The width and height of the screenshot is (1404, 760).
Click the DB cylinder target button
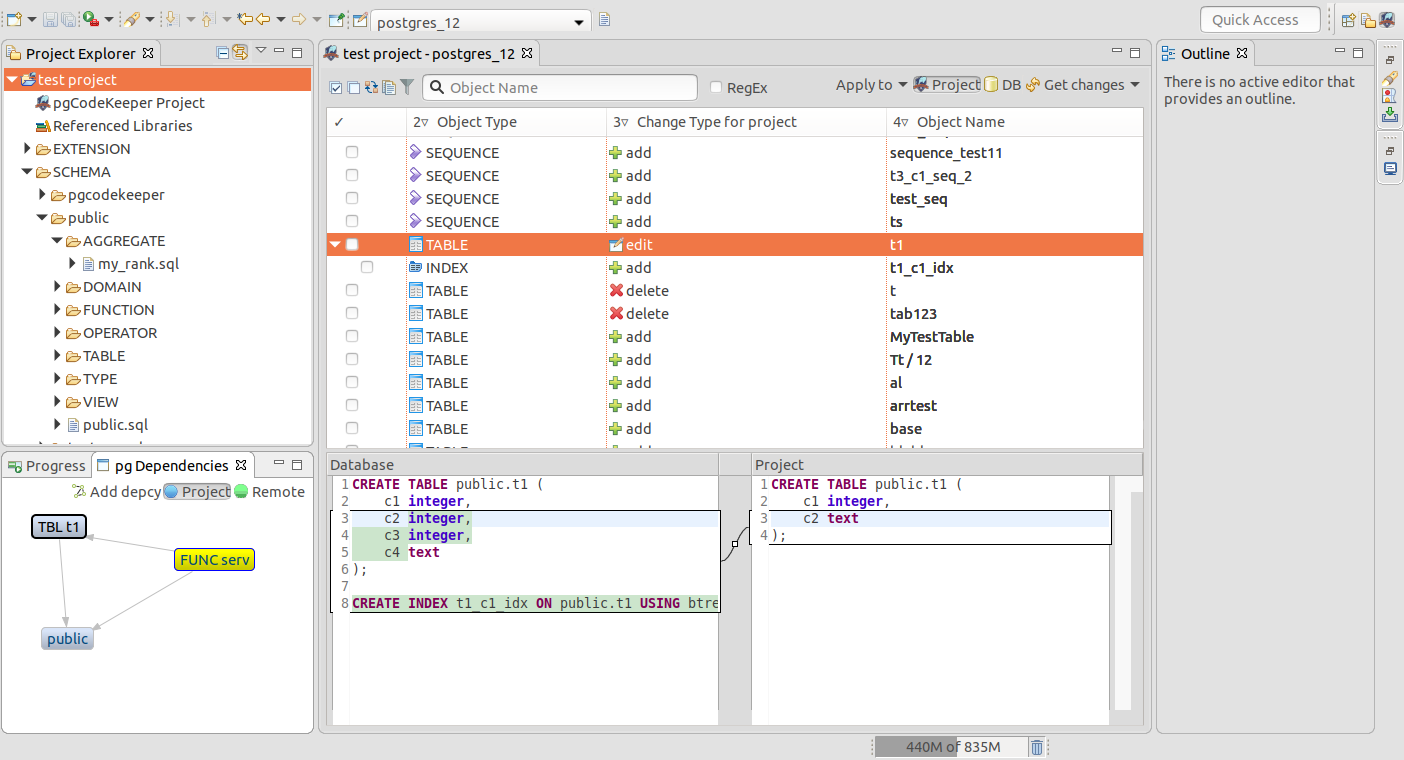point(1002,85)
